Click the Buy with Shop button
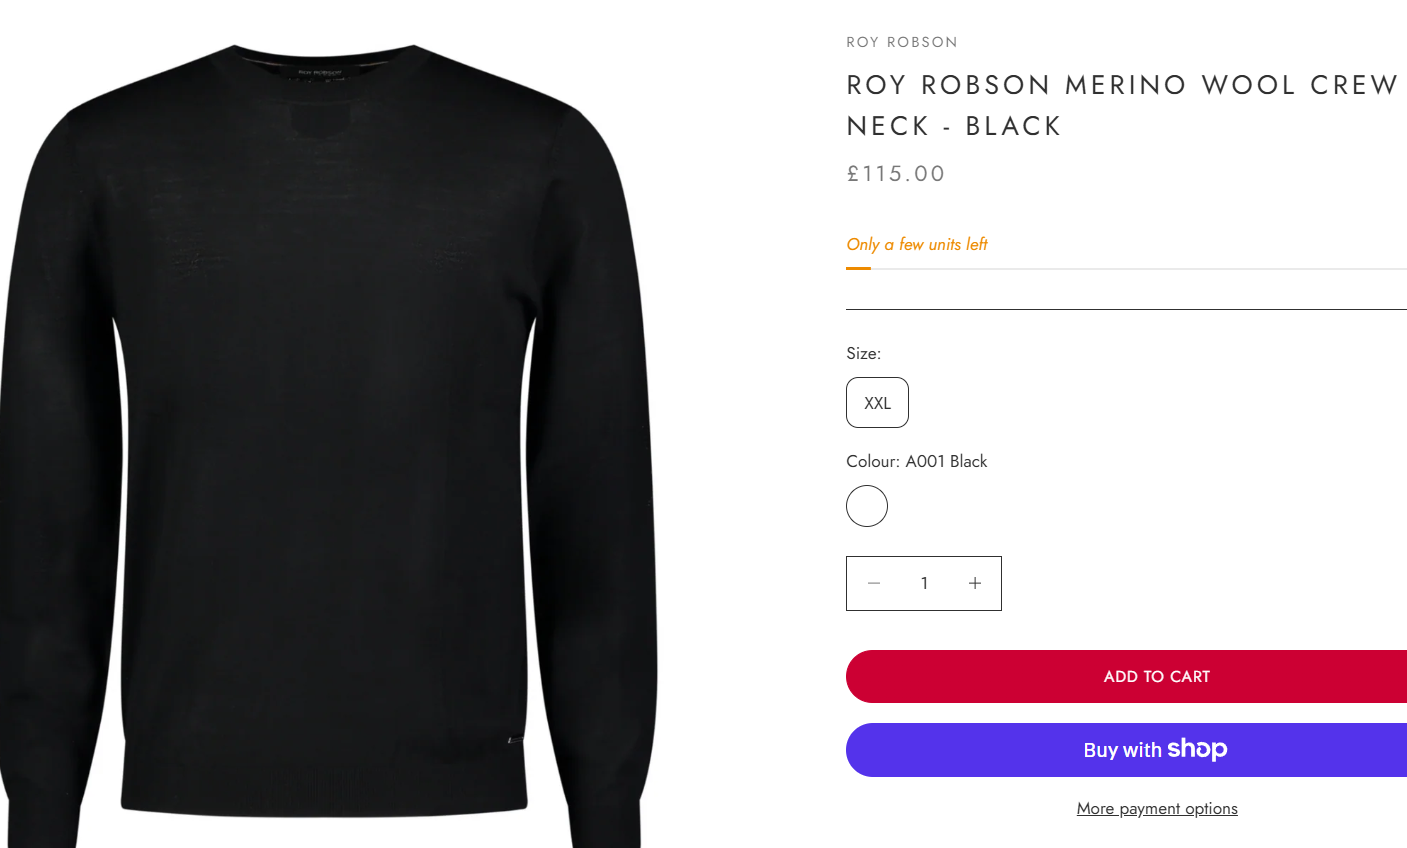The image size is (1407, 848). pyautogui.click(x=1126, y=750)
